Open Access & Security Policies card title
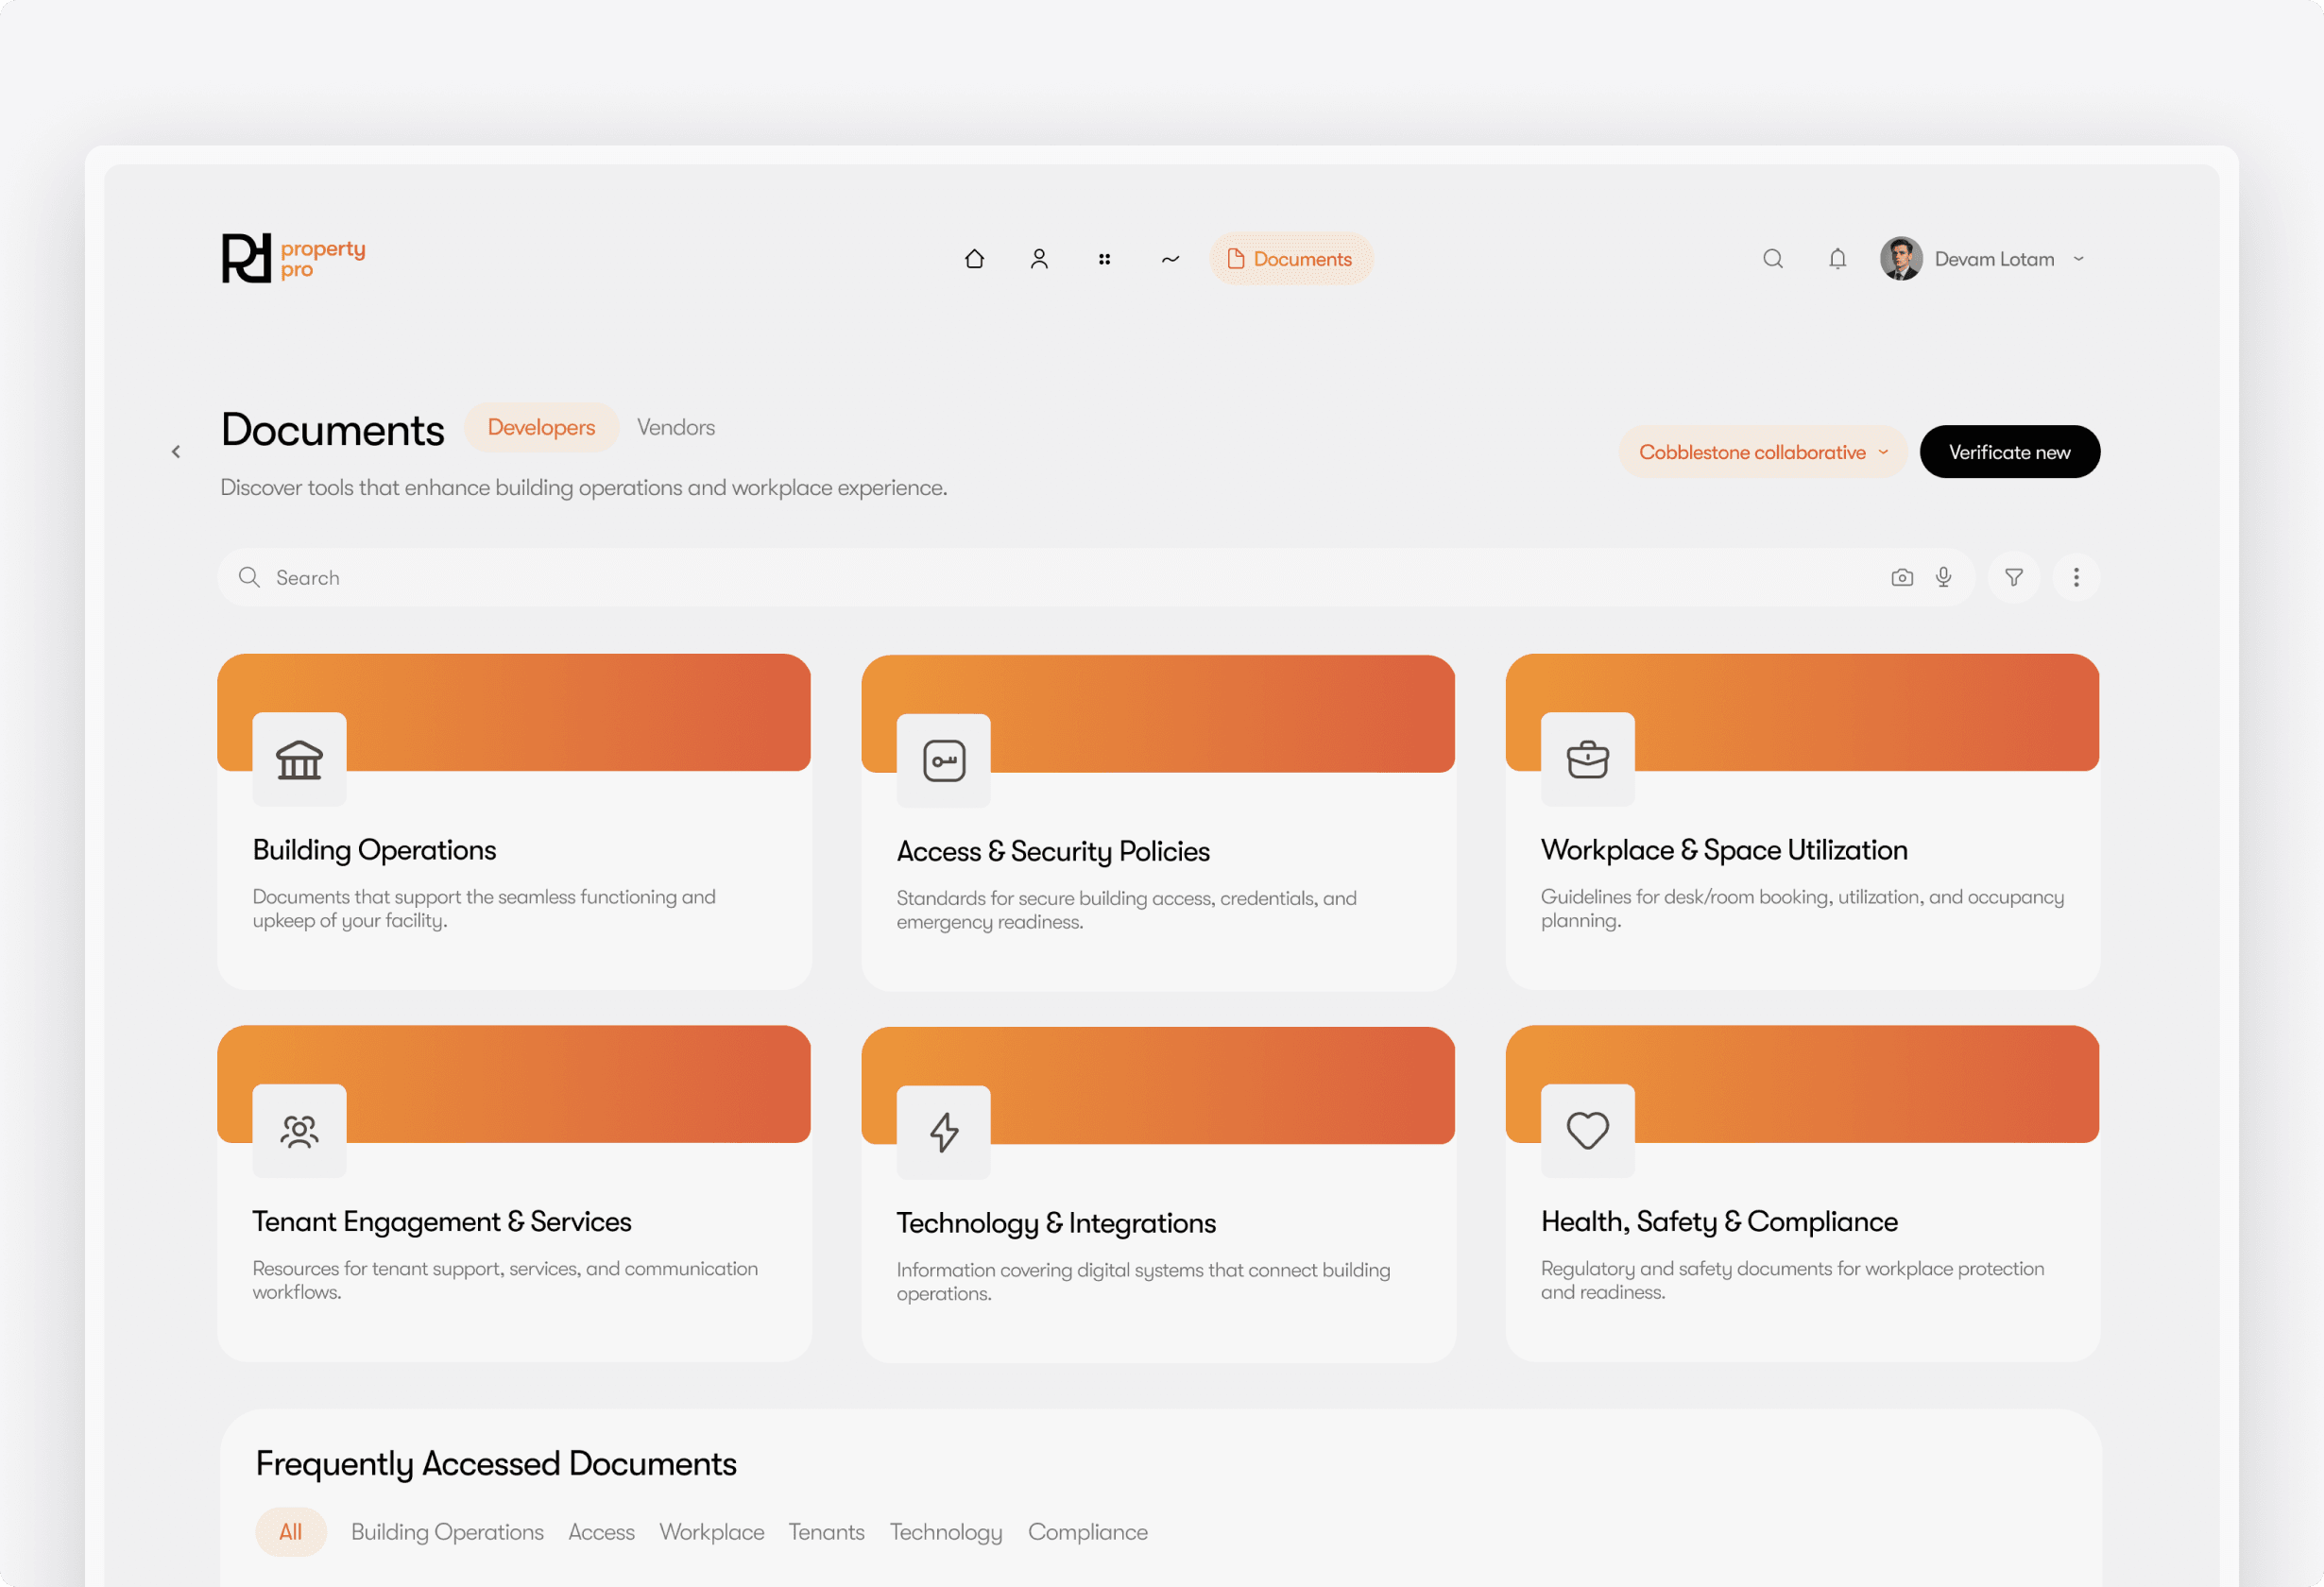The image size is (2324, 1587). [x=1053, y=851]
